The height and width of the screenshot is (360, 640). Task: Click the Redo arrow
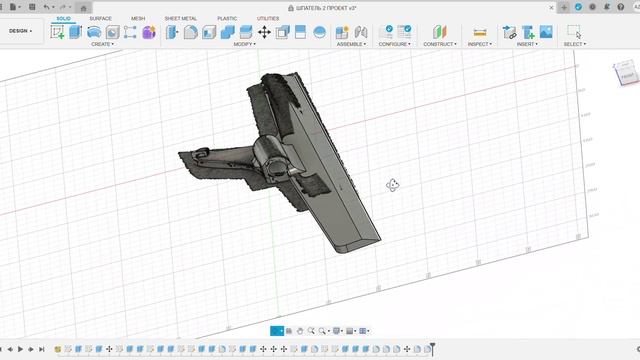click(x=64, y=7)
